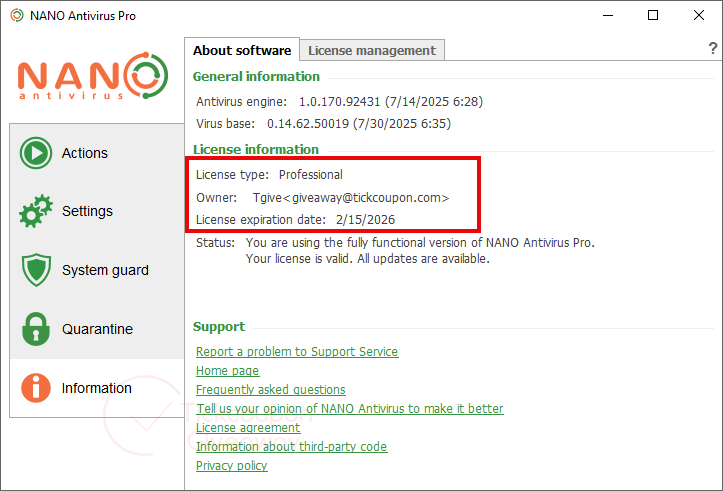Click the gears Settings icon
Screen dimensions: 723x491
pos(36,211)
